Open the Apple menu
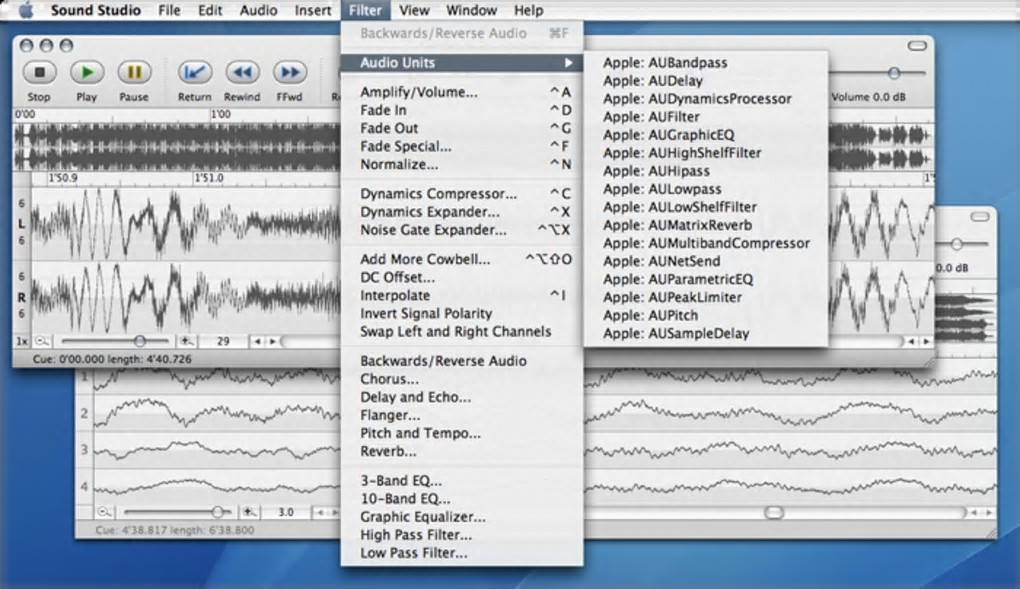 coord(25,10)
